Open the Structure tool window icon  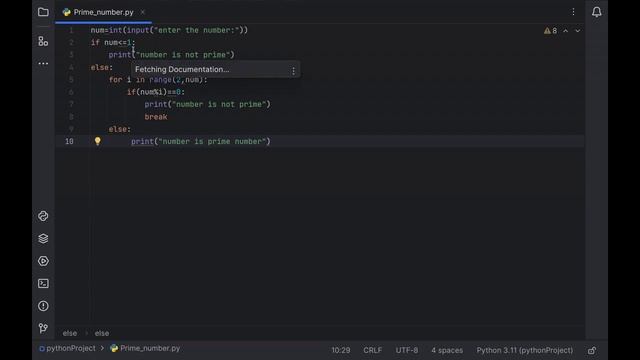coord(43,41)
